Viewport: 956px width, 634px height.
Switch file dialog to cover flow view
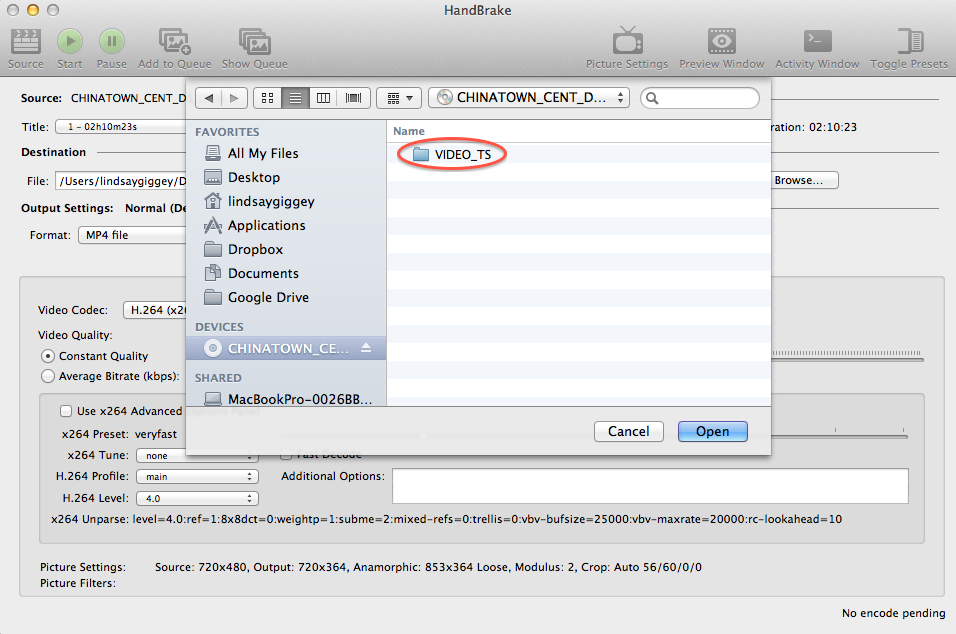pyautogui.click(x=354, y=98)
